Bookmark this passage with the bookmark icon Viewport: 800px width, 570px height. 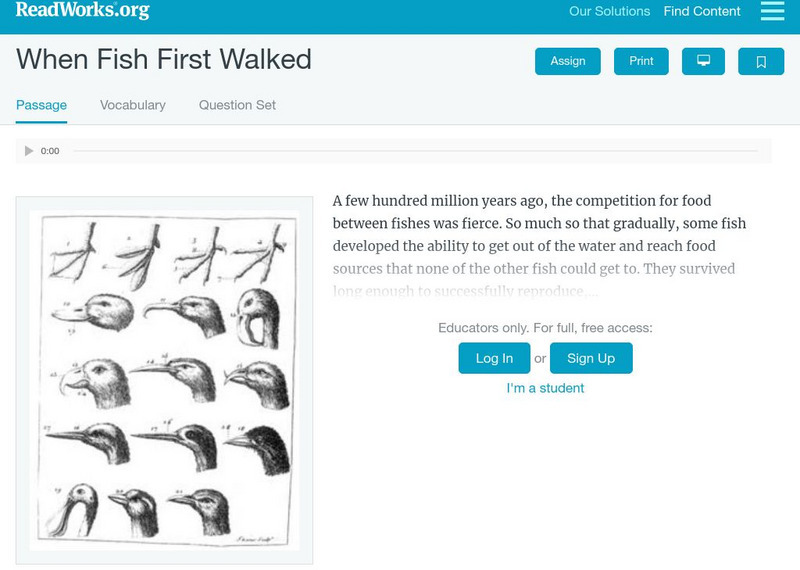(761, 61)
